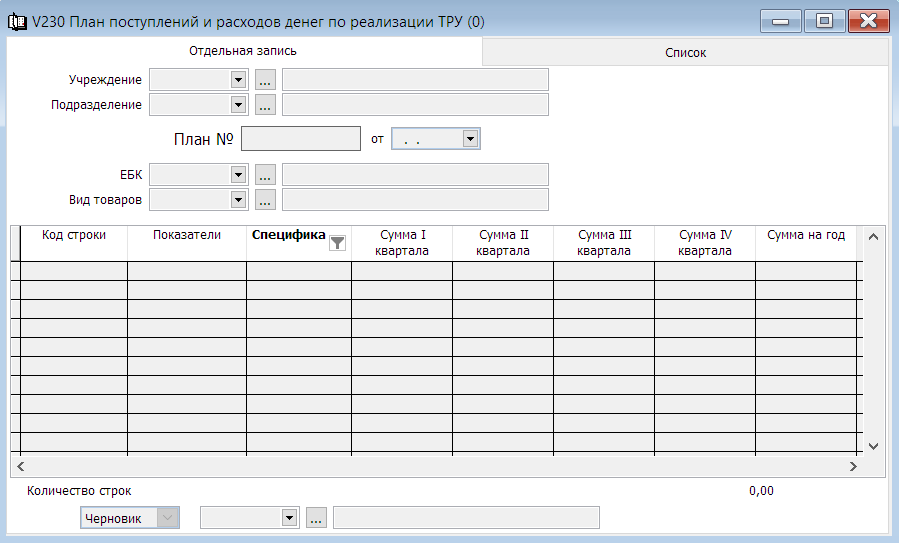
Task: Click the V230 window title icon
Action: (x=17, y=21)
